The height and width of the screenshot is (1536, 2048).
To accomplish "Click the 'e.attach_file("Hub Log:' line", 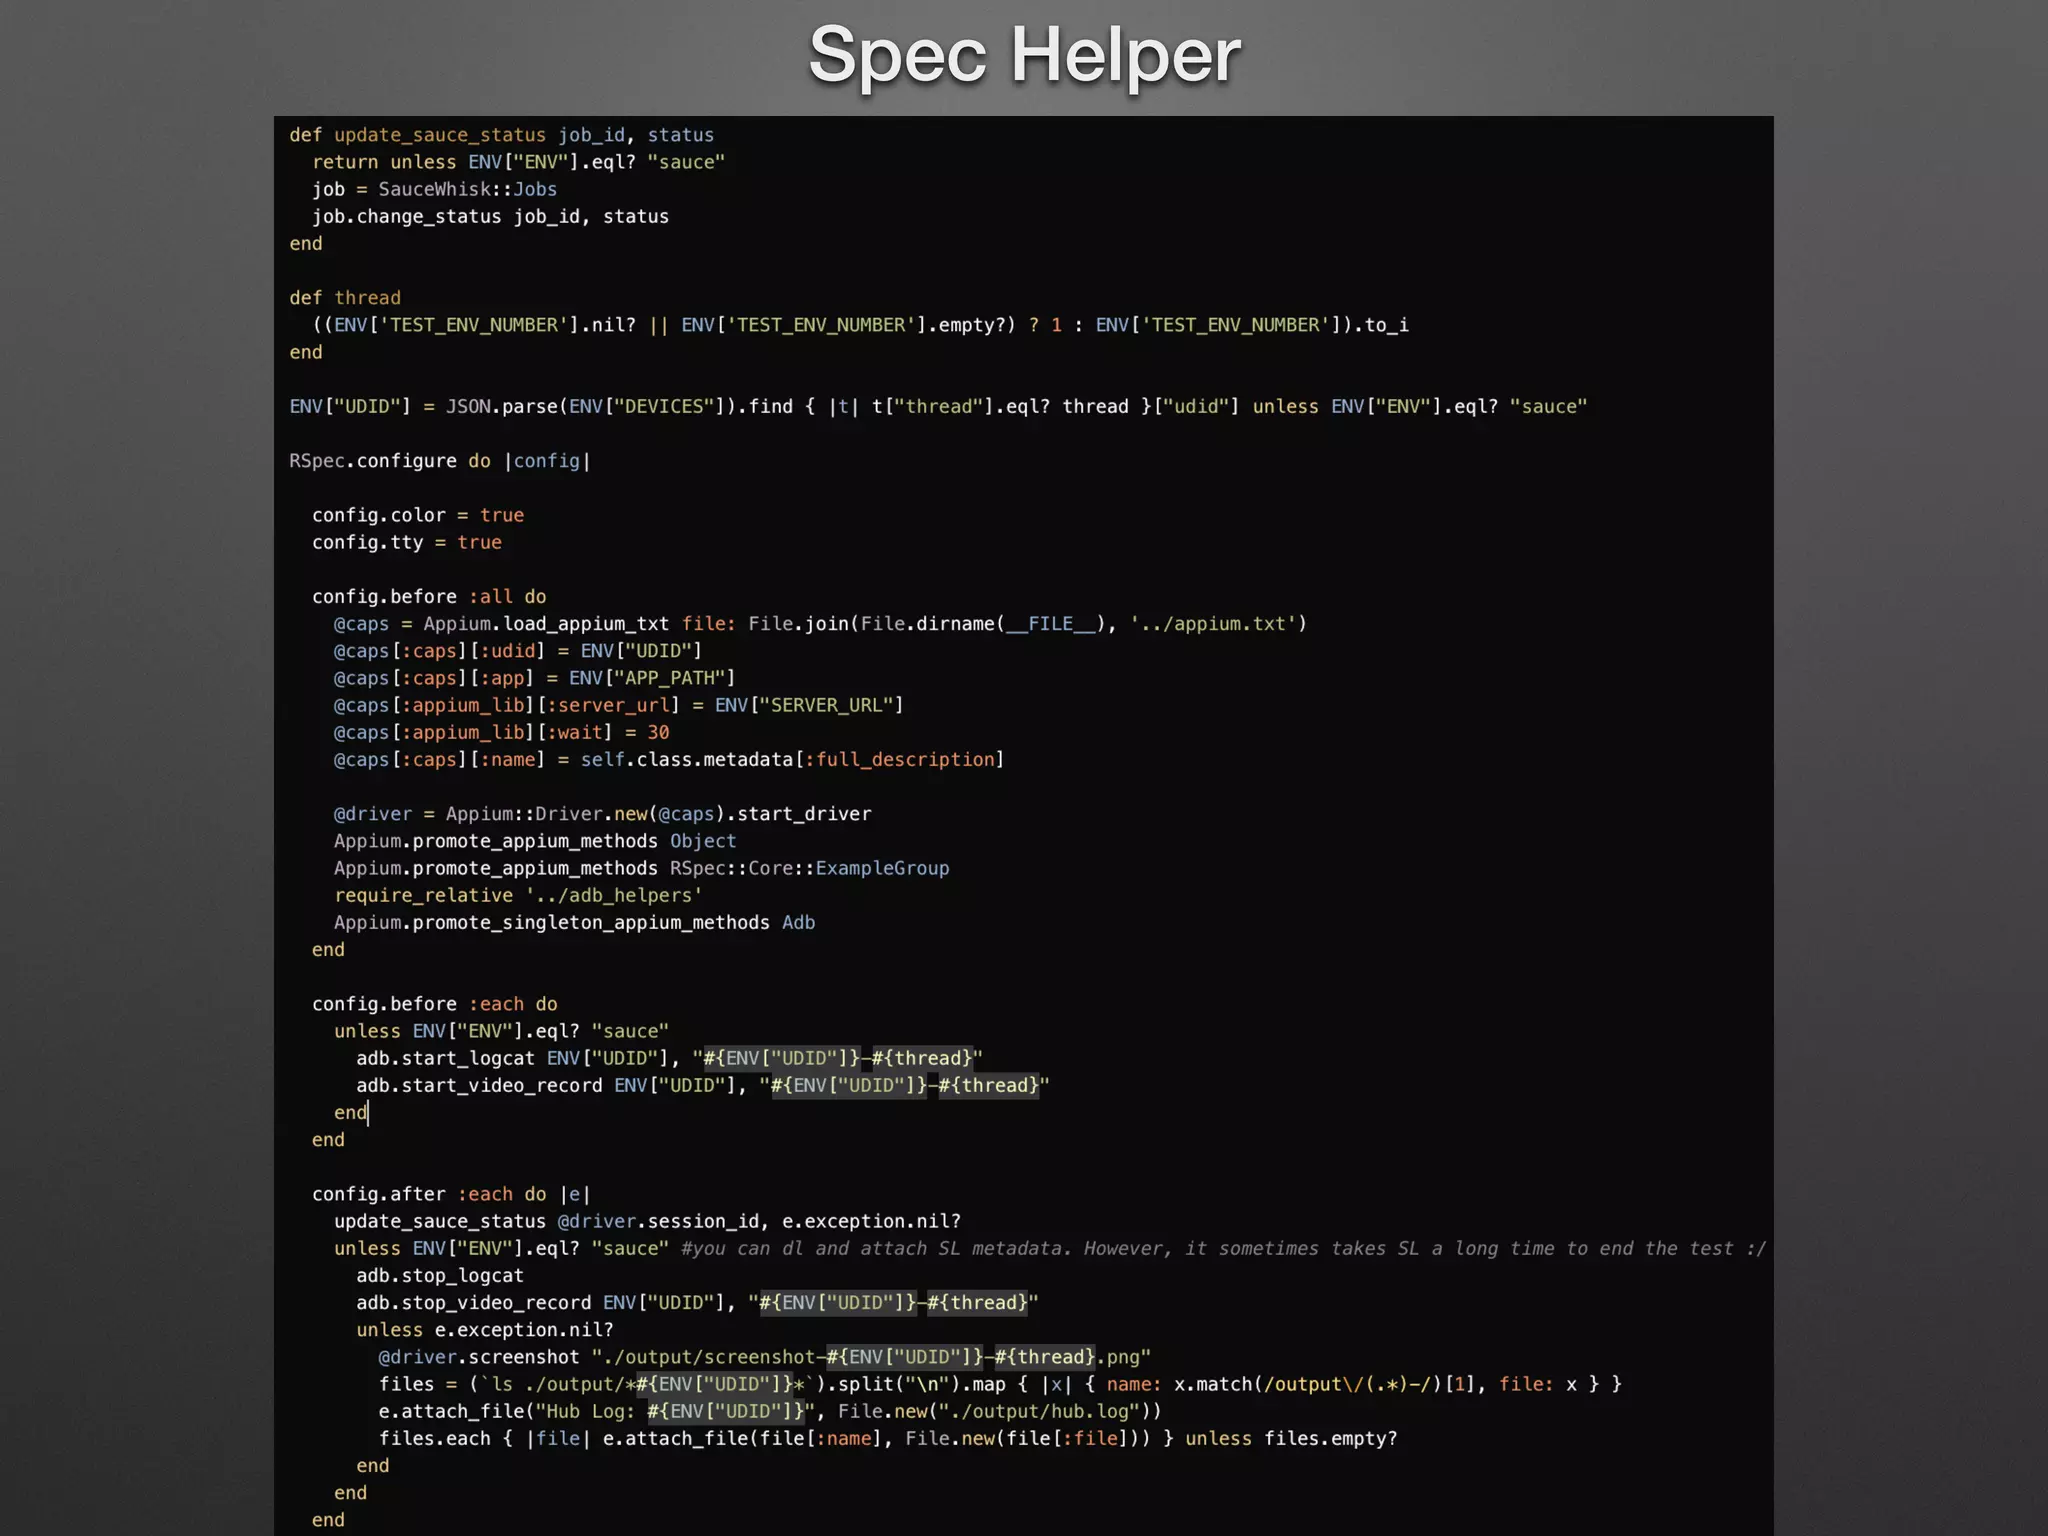I will click(x=770, y=1412).
